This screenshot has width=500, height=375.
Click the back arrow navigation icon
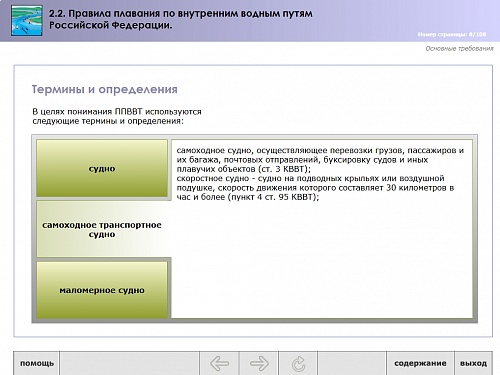pos(219,363)
